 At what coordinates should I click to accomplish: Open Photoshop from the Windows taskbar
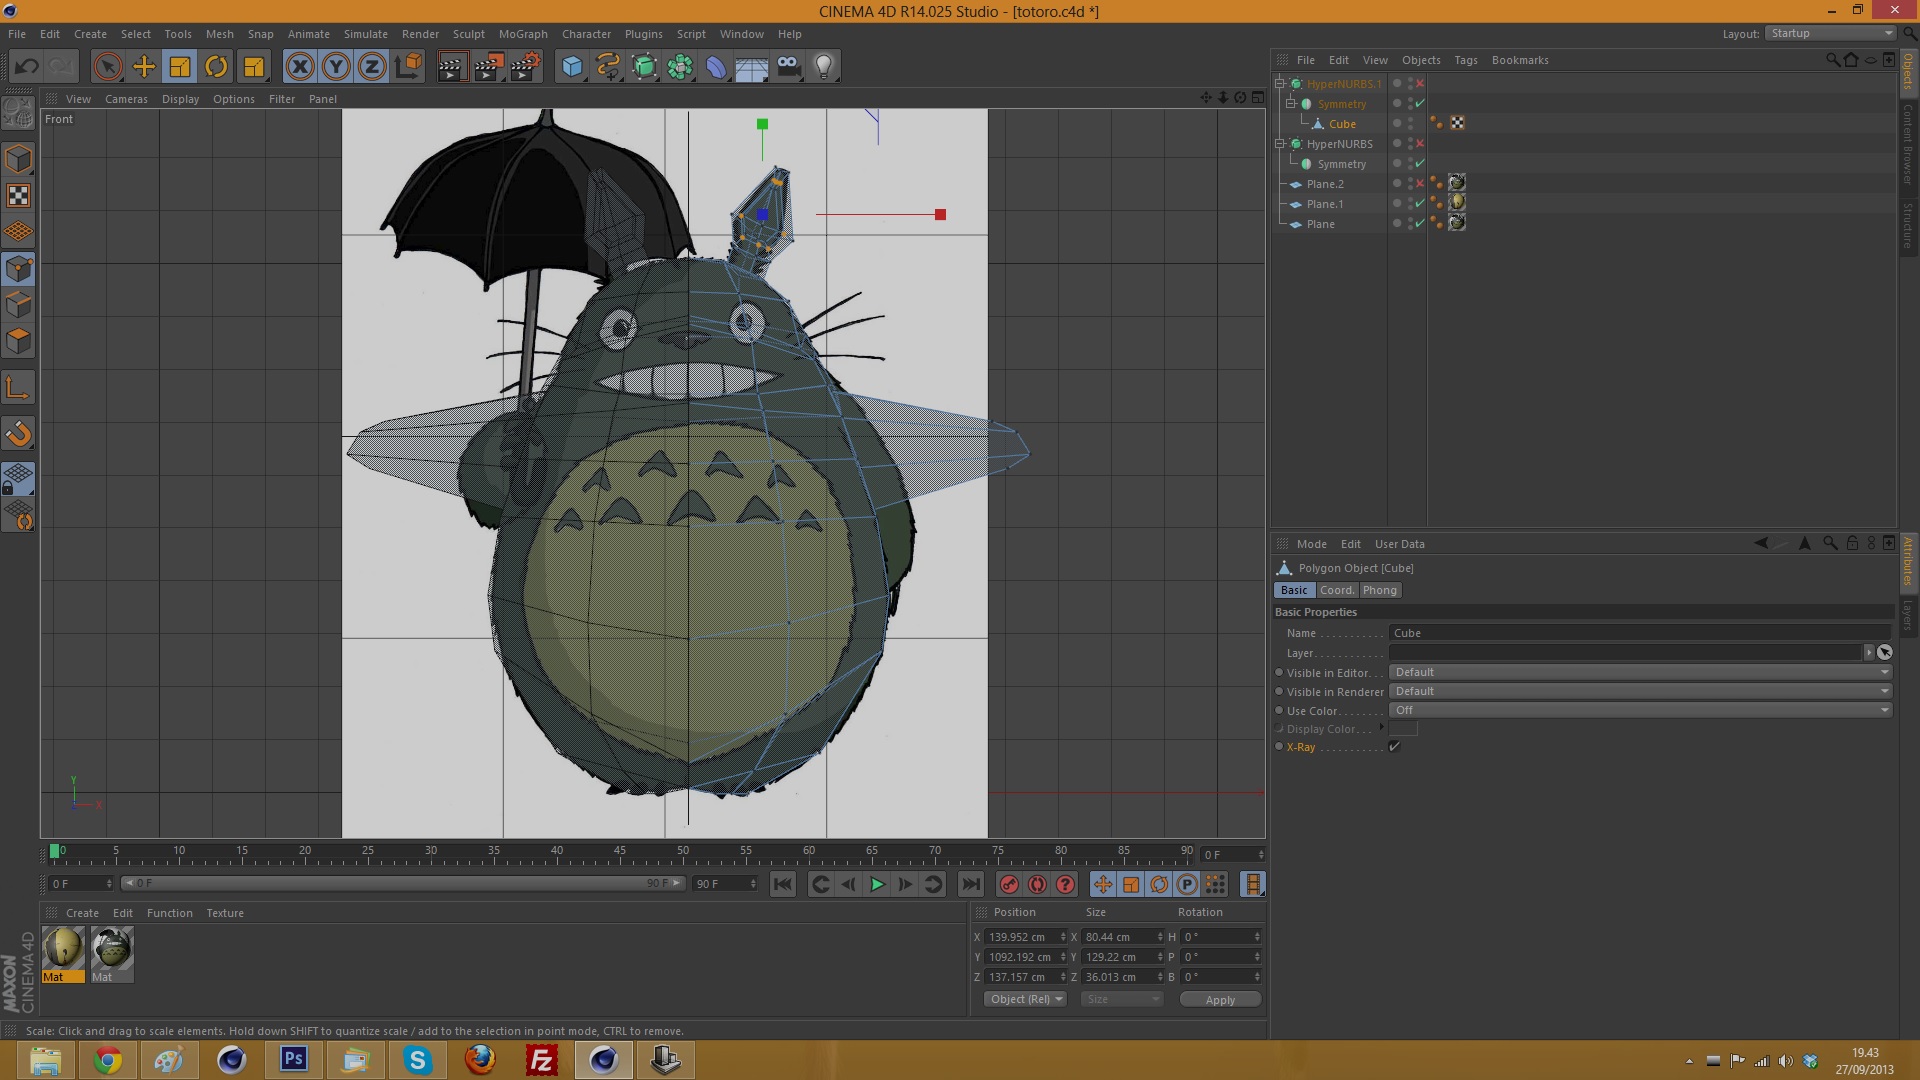click(x=293, y=1059)
